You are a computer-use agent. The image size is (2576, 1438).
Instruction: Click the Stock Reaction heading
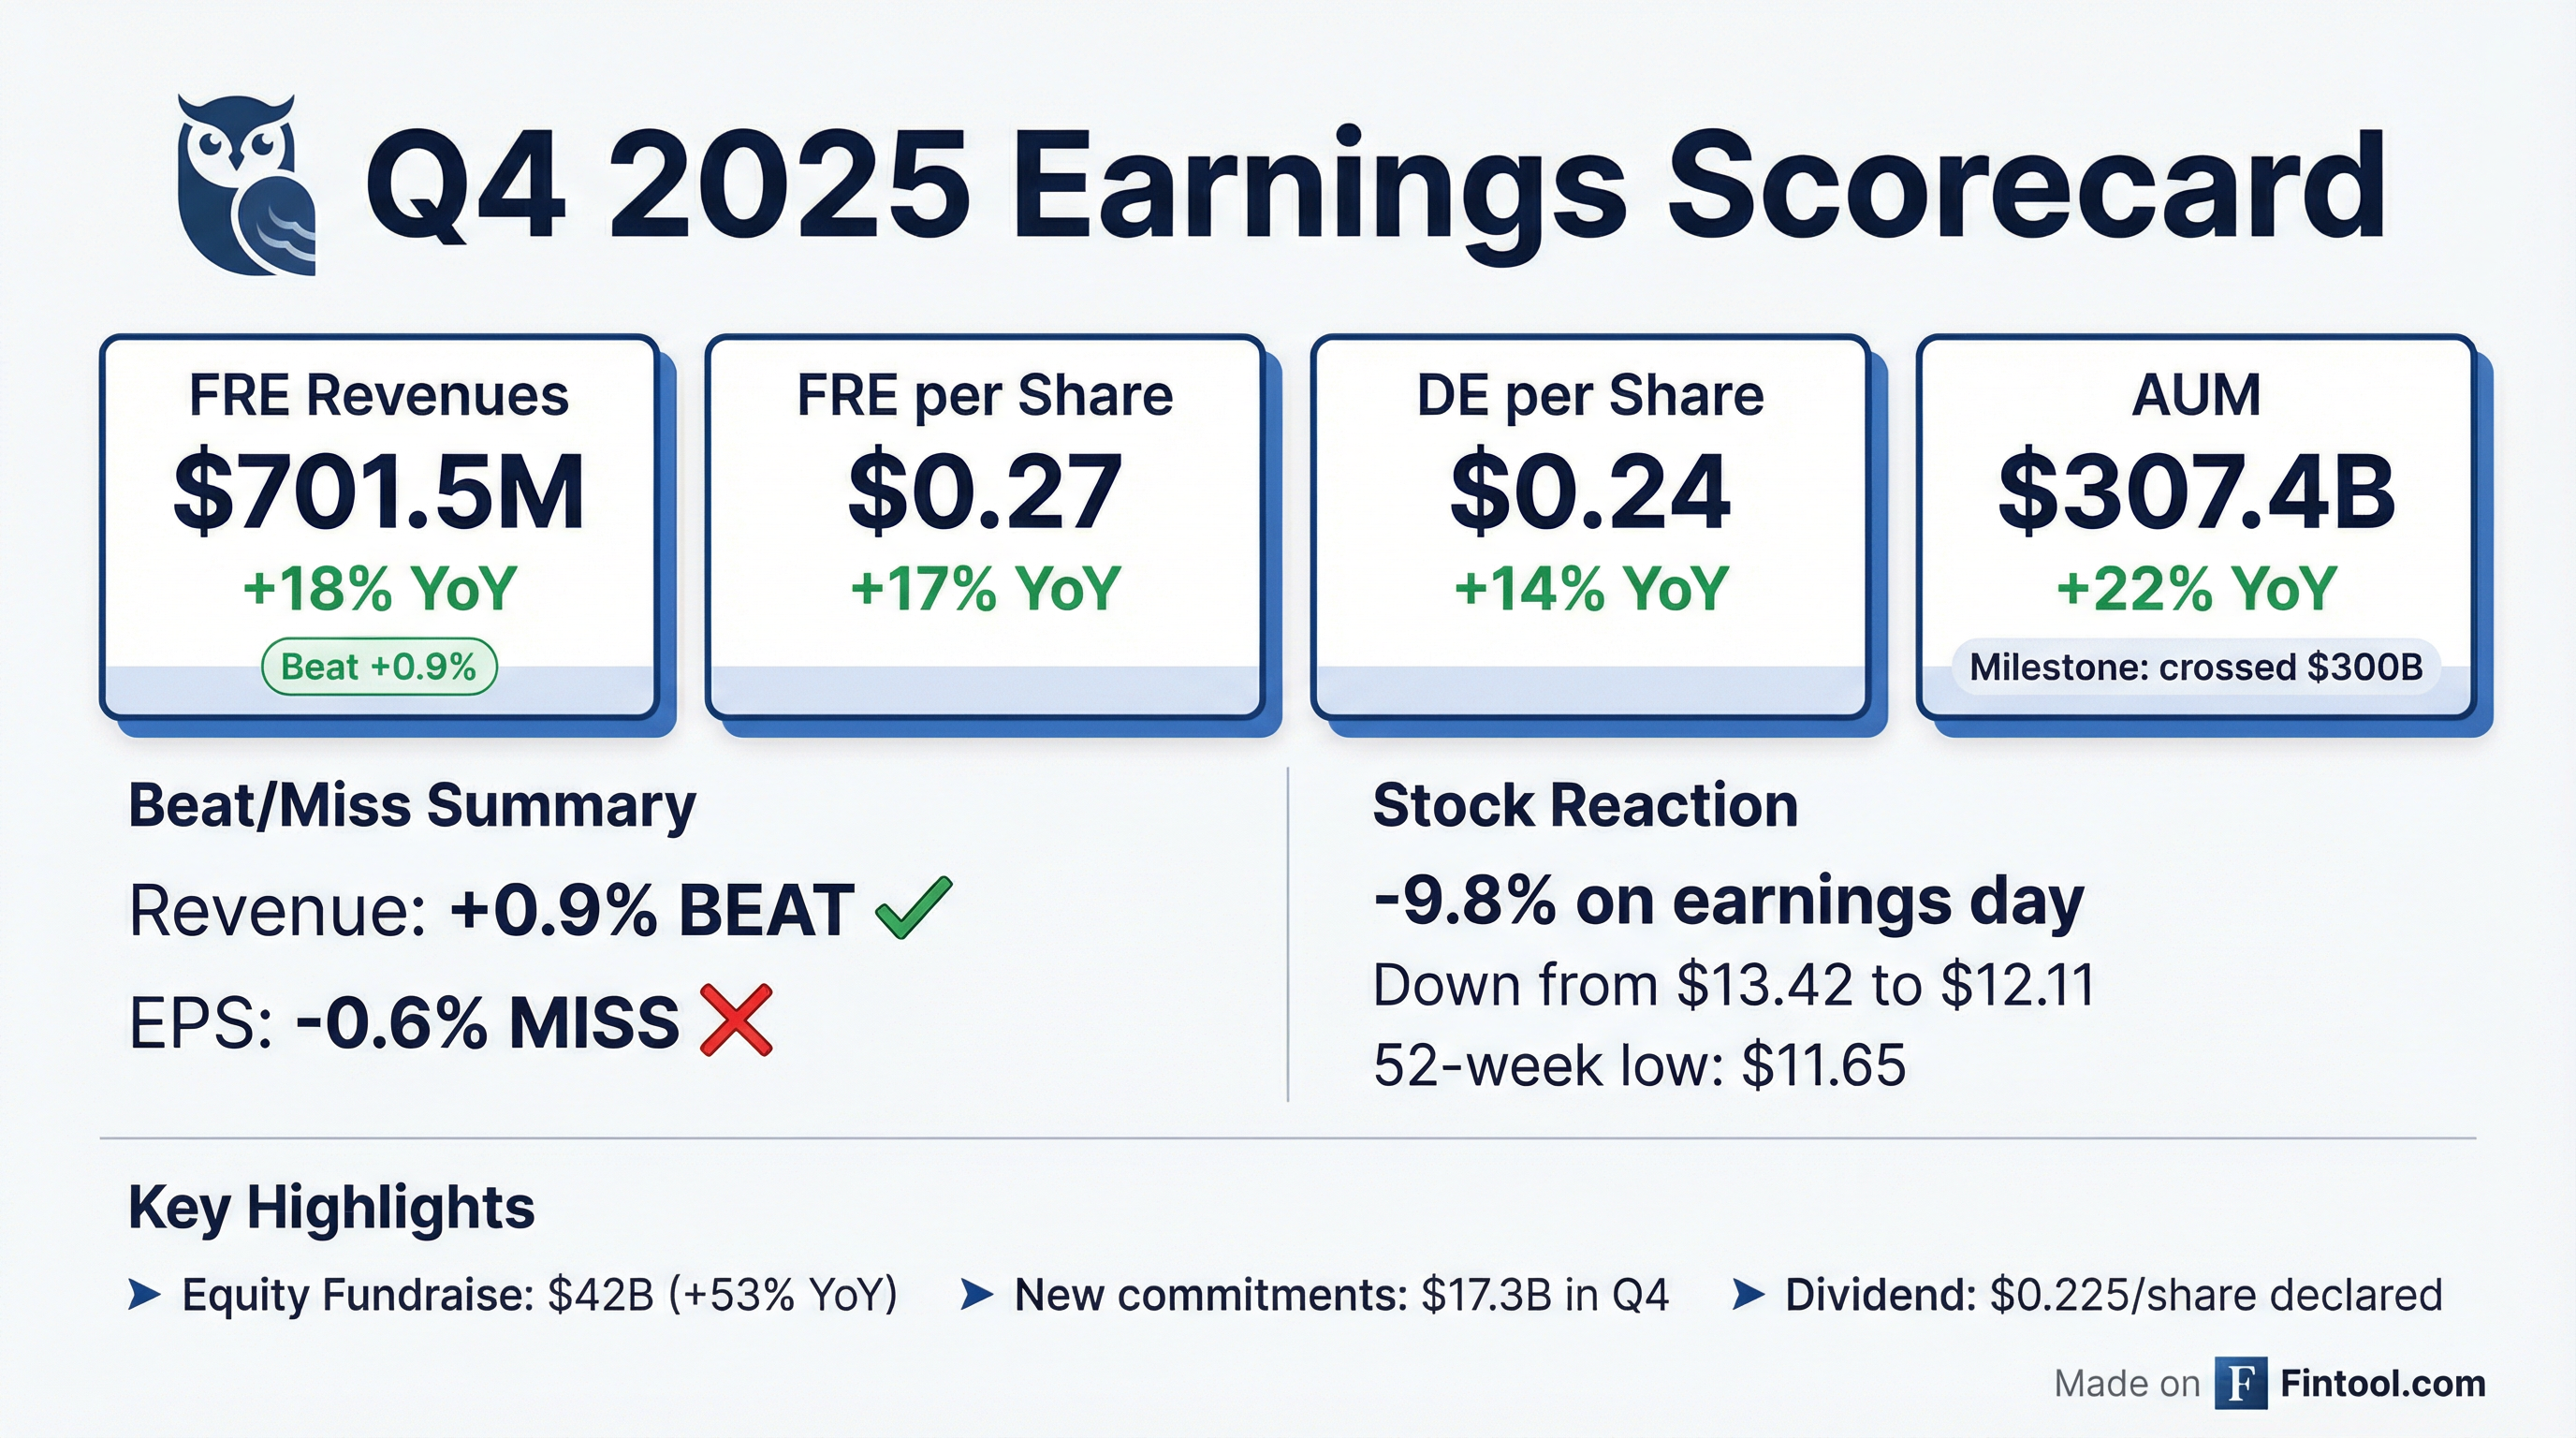(1585, 806)
